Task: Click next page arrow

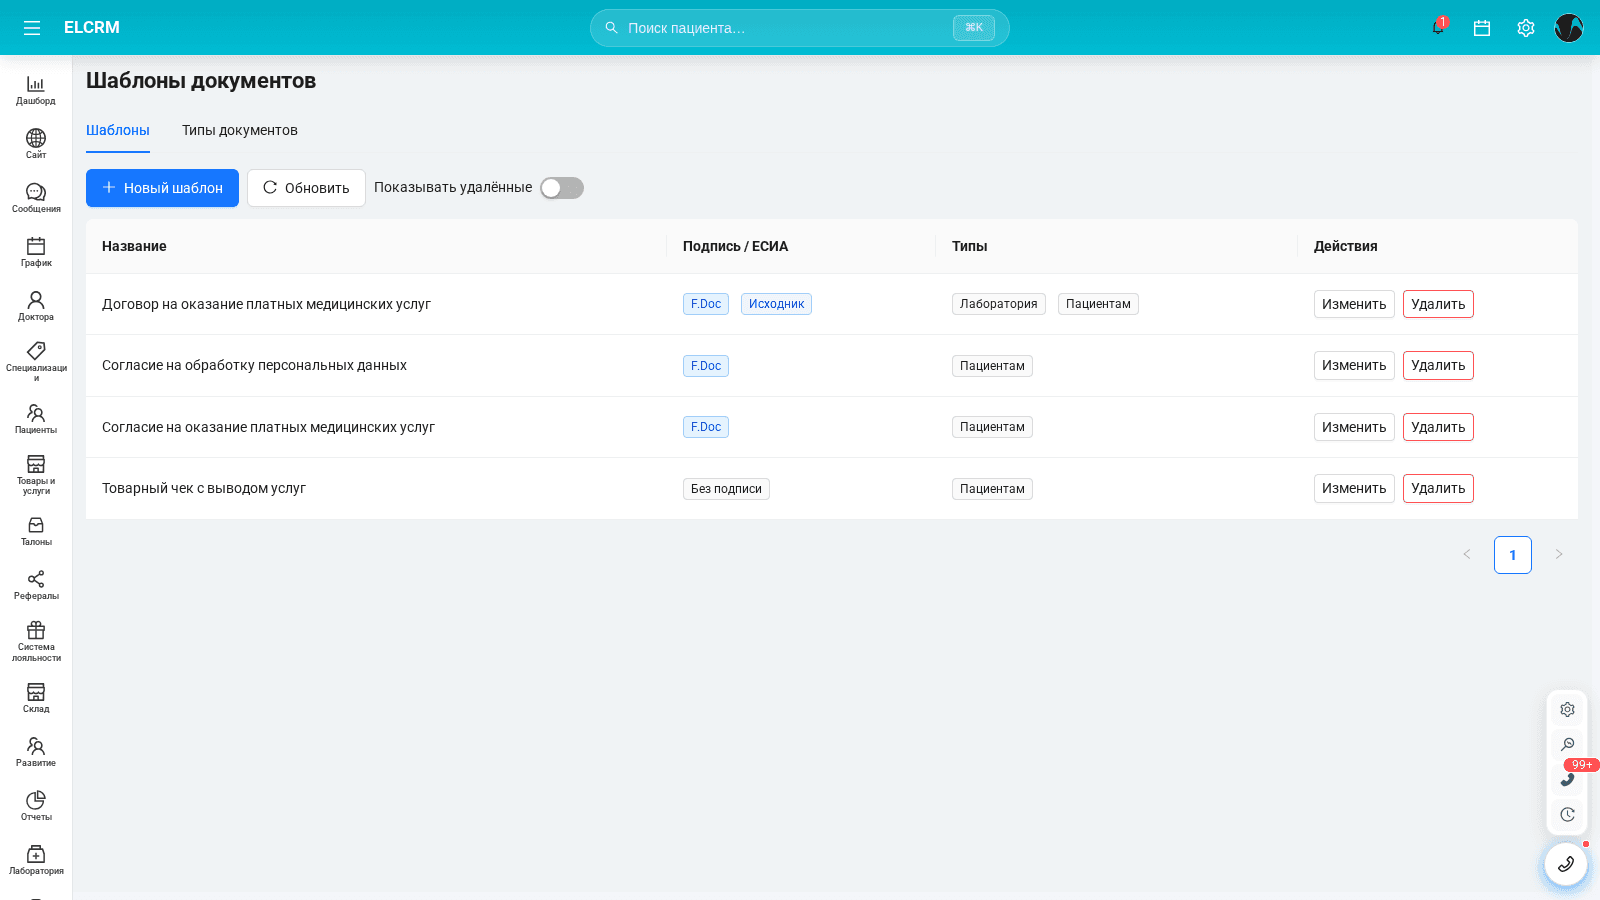Action: pyautogui.click(x=1559, y=555)
